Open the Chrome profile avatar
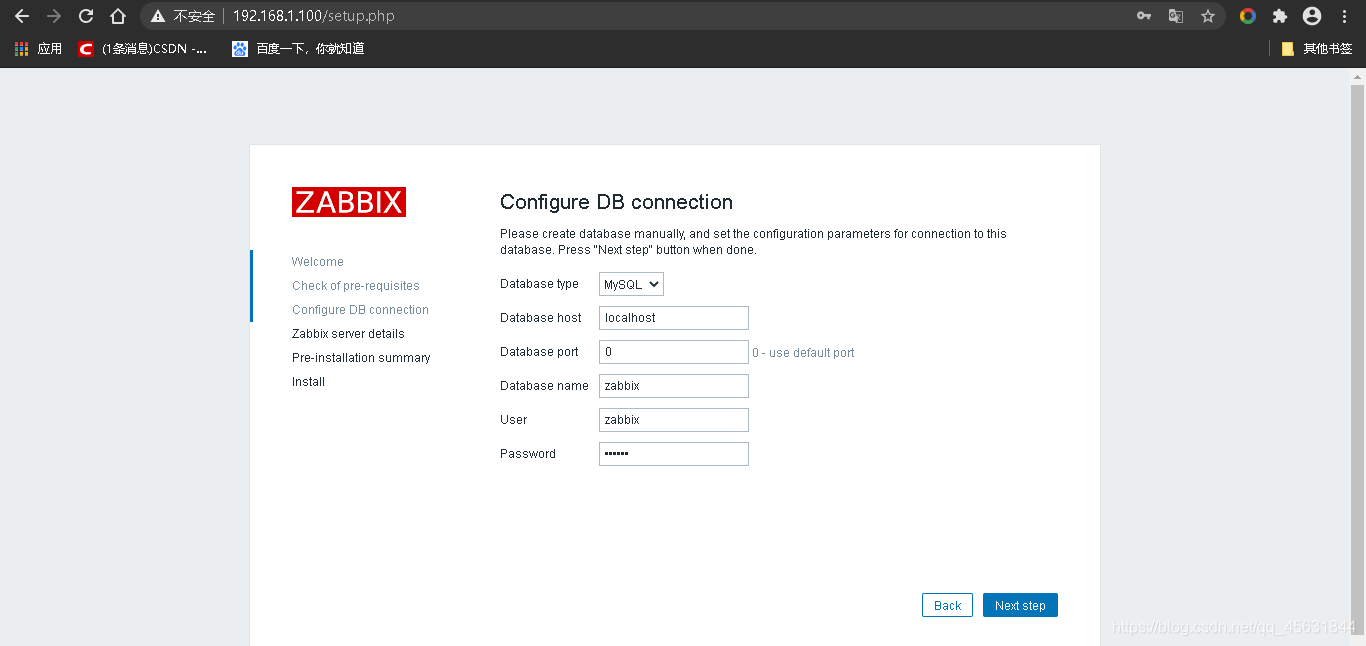The width and height of the screenshot is (1366, 646). (1312, 16)
